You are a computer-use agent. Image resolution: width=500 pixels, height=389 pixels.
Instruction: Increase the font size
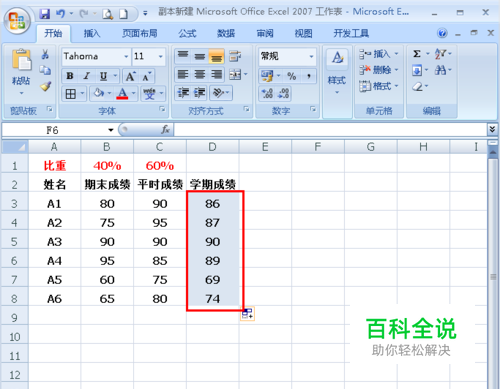130,76
